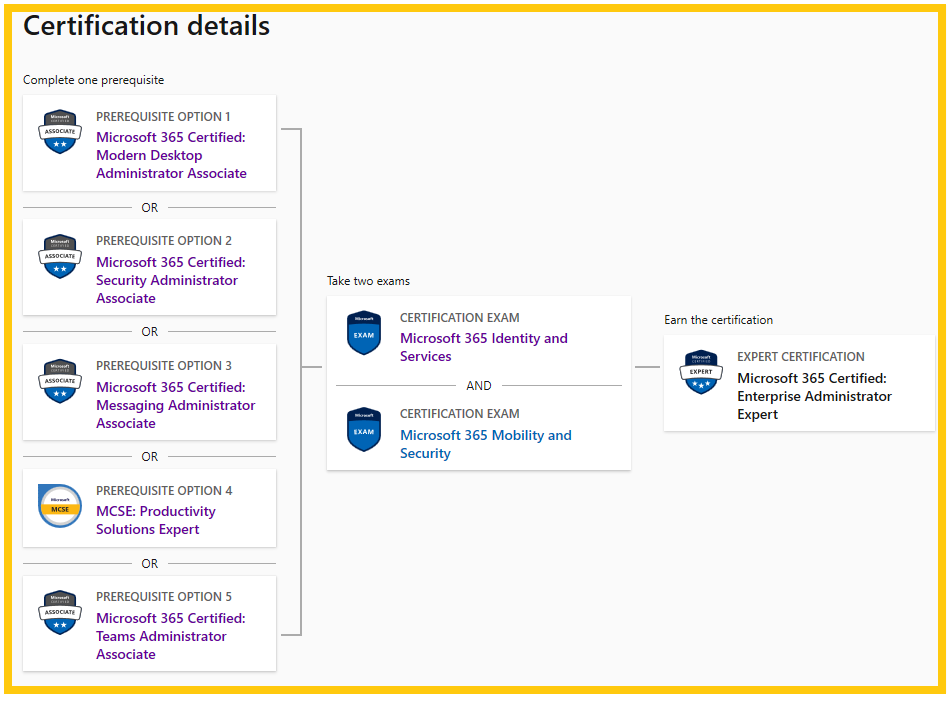Select Enterprise Administrator Expert certification title
951x701 pixels.
point(814,396)
